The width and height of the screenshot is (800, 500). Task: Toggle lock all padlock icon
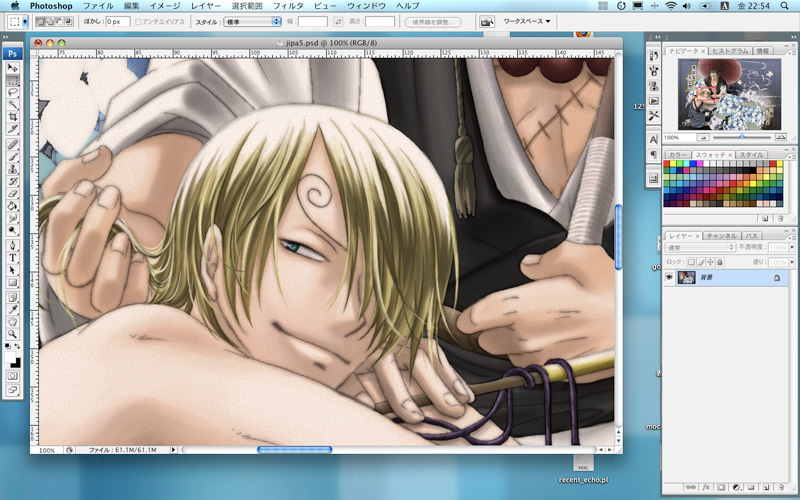720,262
